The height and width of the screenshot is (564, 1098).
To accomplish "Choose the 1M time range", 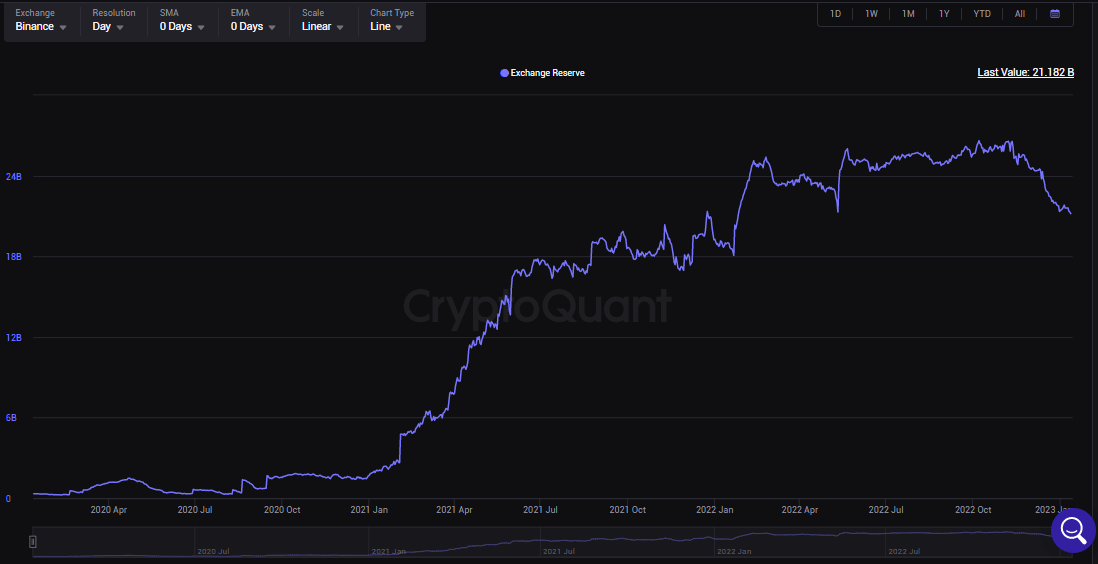I will (x=908, y=14).
